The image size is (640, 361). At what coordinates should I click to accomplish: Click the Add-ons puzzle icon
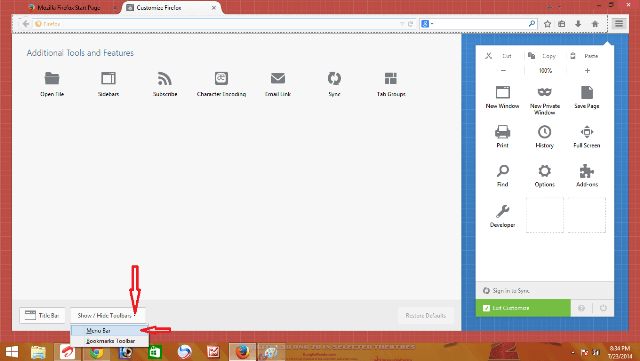[587, 171]
